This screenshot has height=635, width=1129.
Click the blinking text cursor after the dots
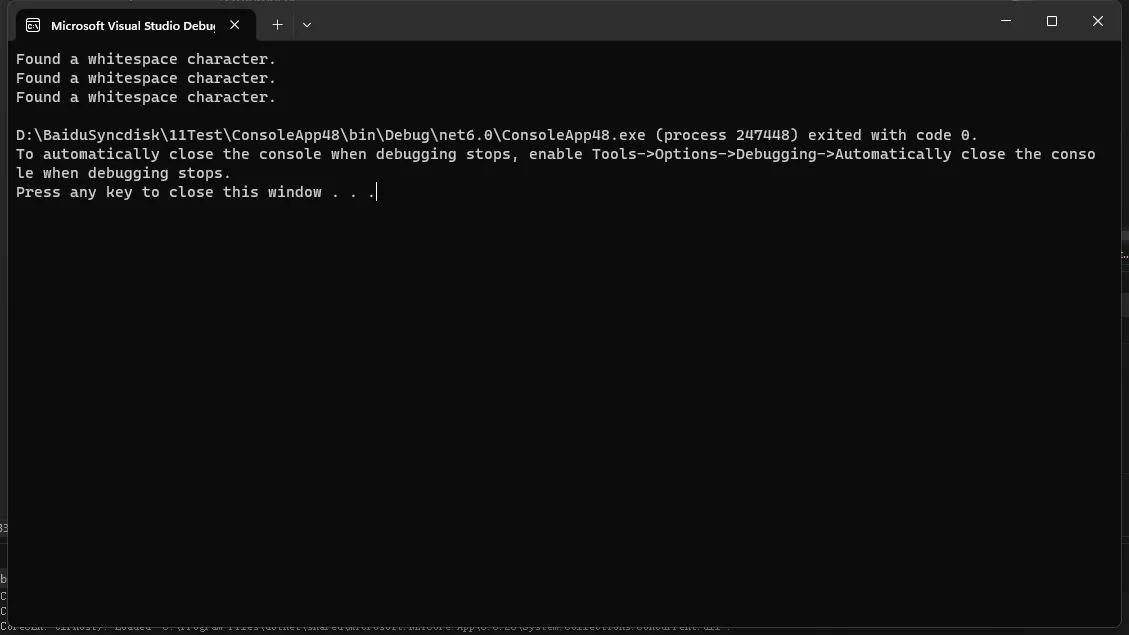tap(377, 192)
